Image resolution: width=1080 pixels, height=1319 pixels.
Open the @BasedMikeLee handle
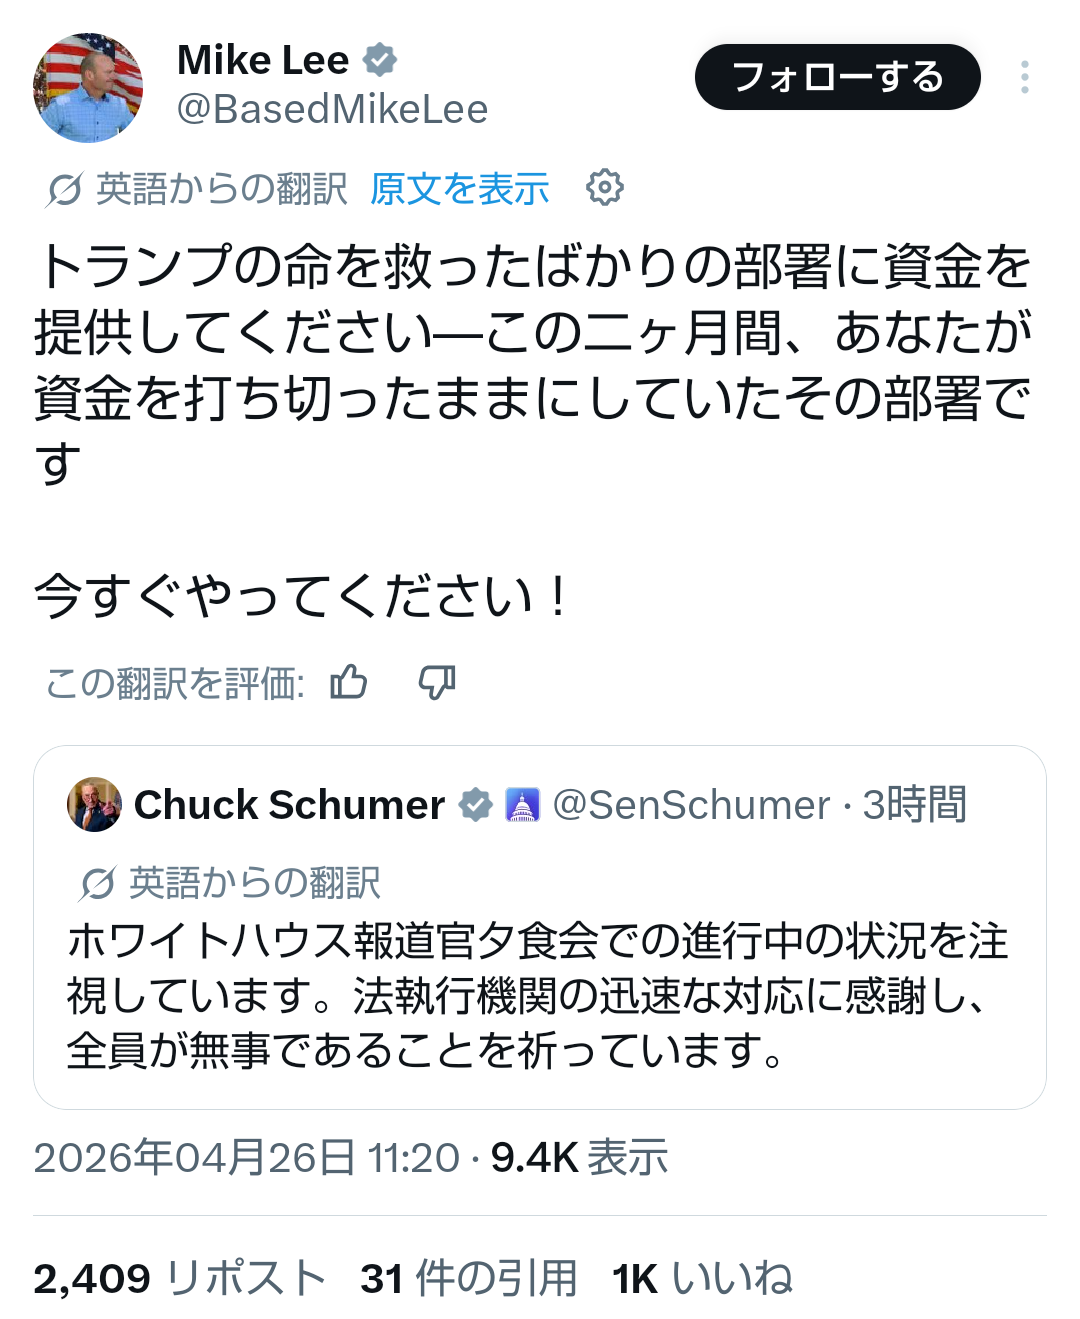click(332, 109)
